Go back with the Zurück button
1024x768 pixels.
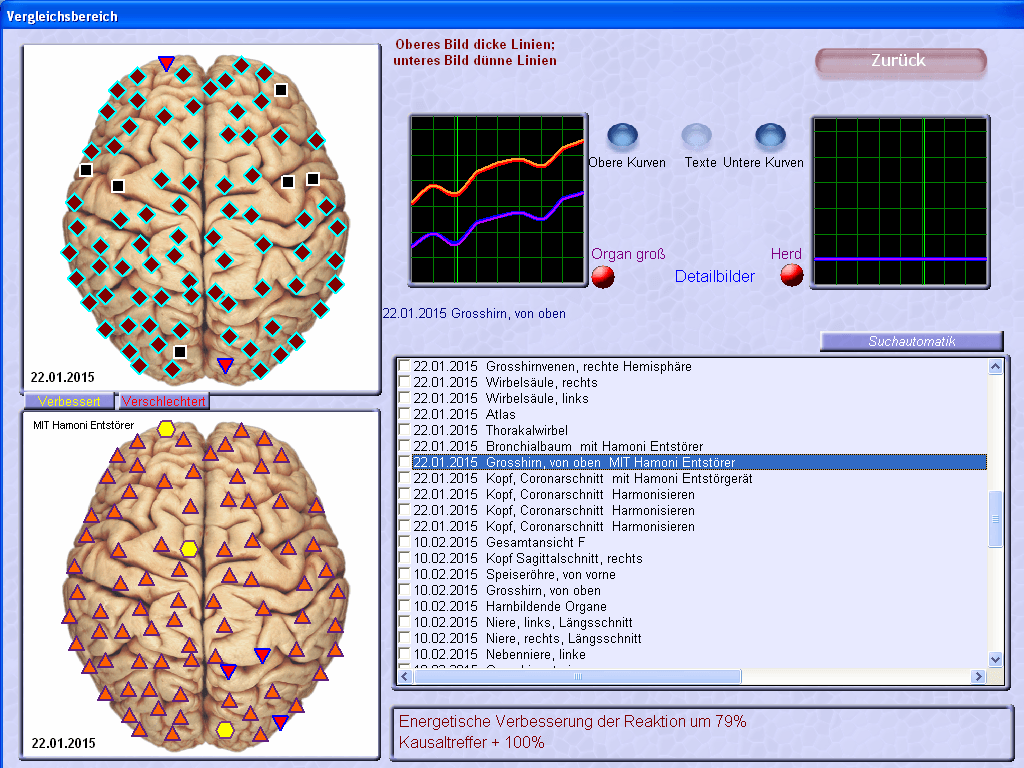tap(901, 62)
